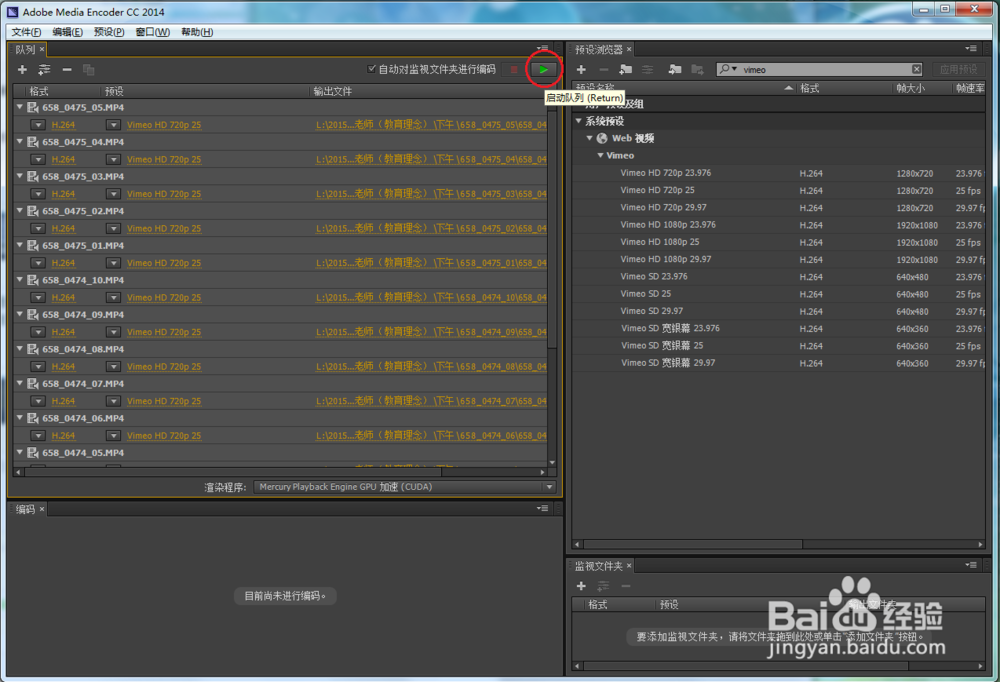Open the search magnifier options in the preset browser

tap(728, 69)
